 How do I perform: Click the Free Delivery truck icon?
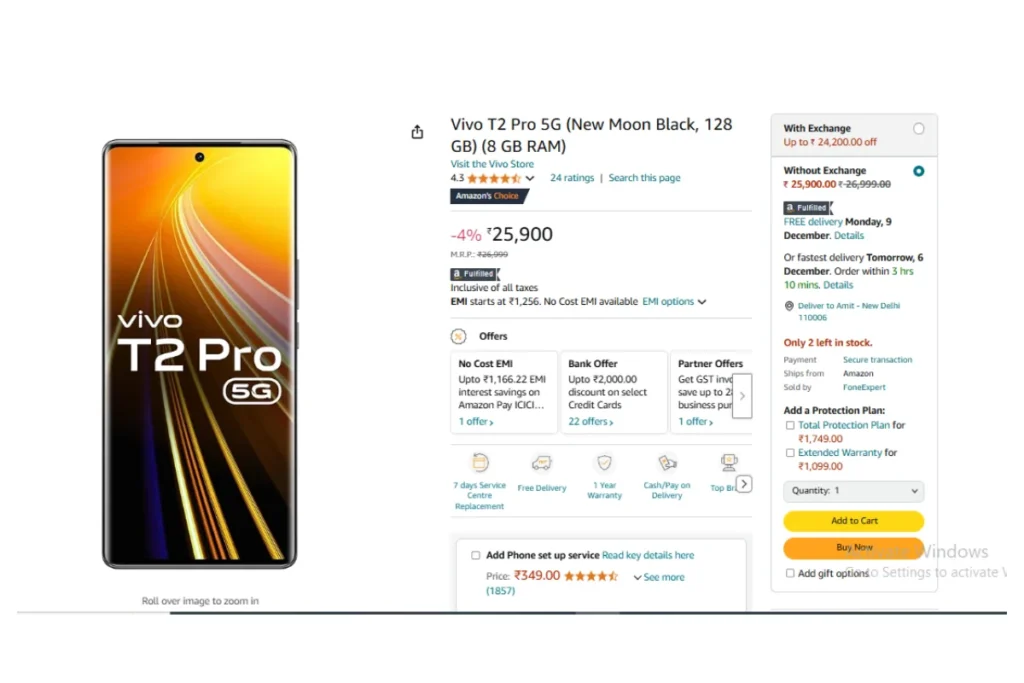coord(541,463)
